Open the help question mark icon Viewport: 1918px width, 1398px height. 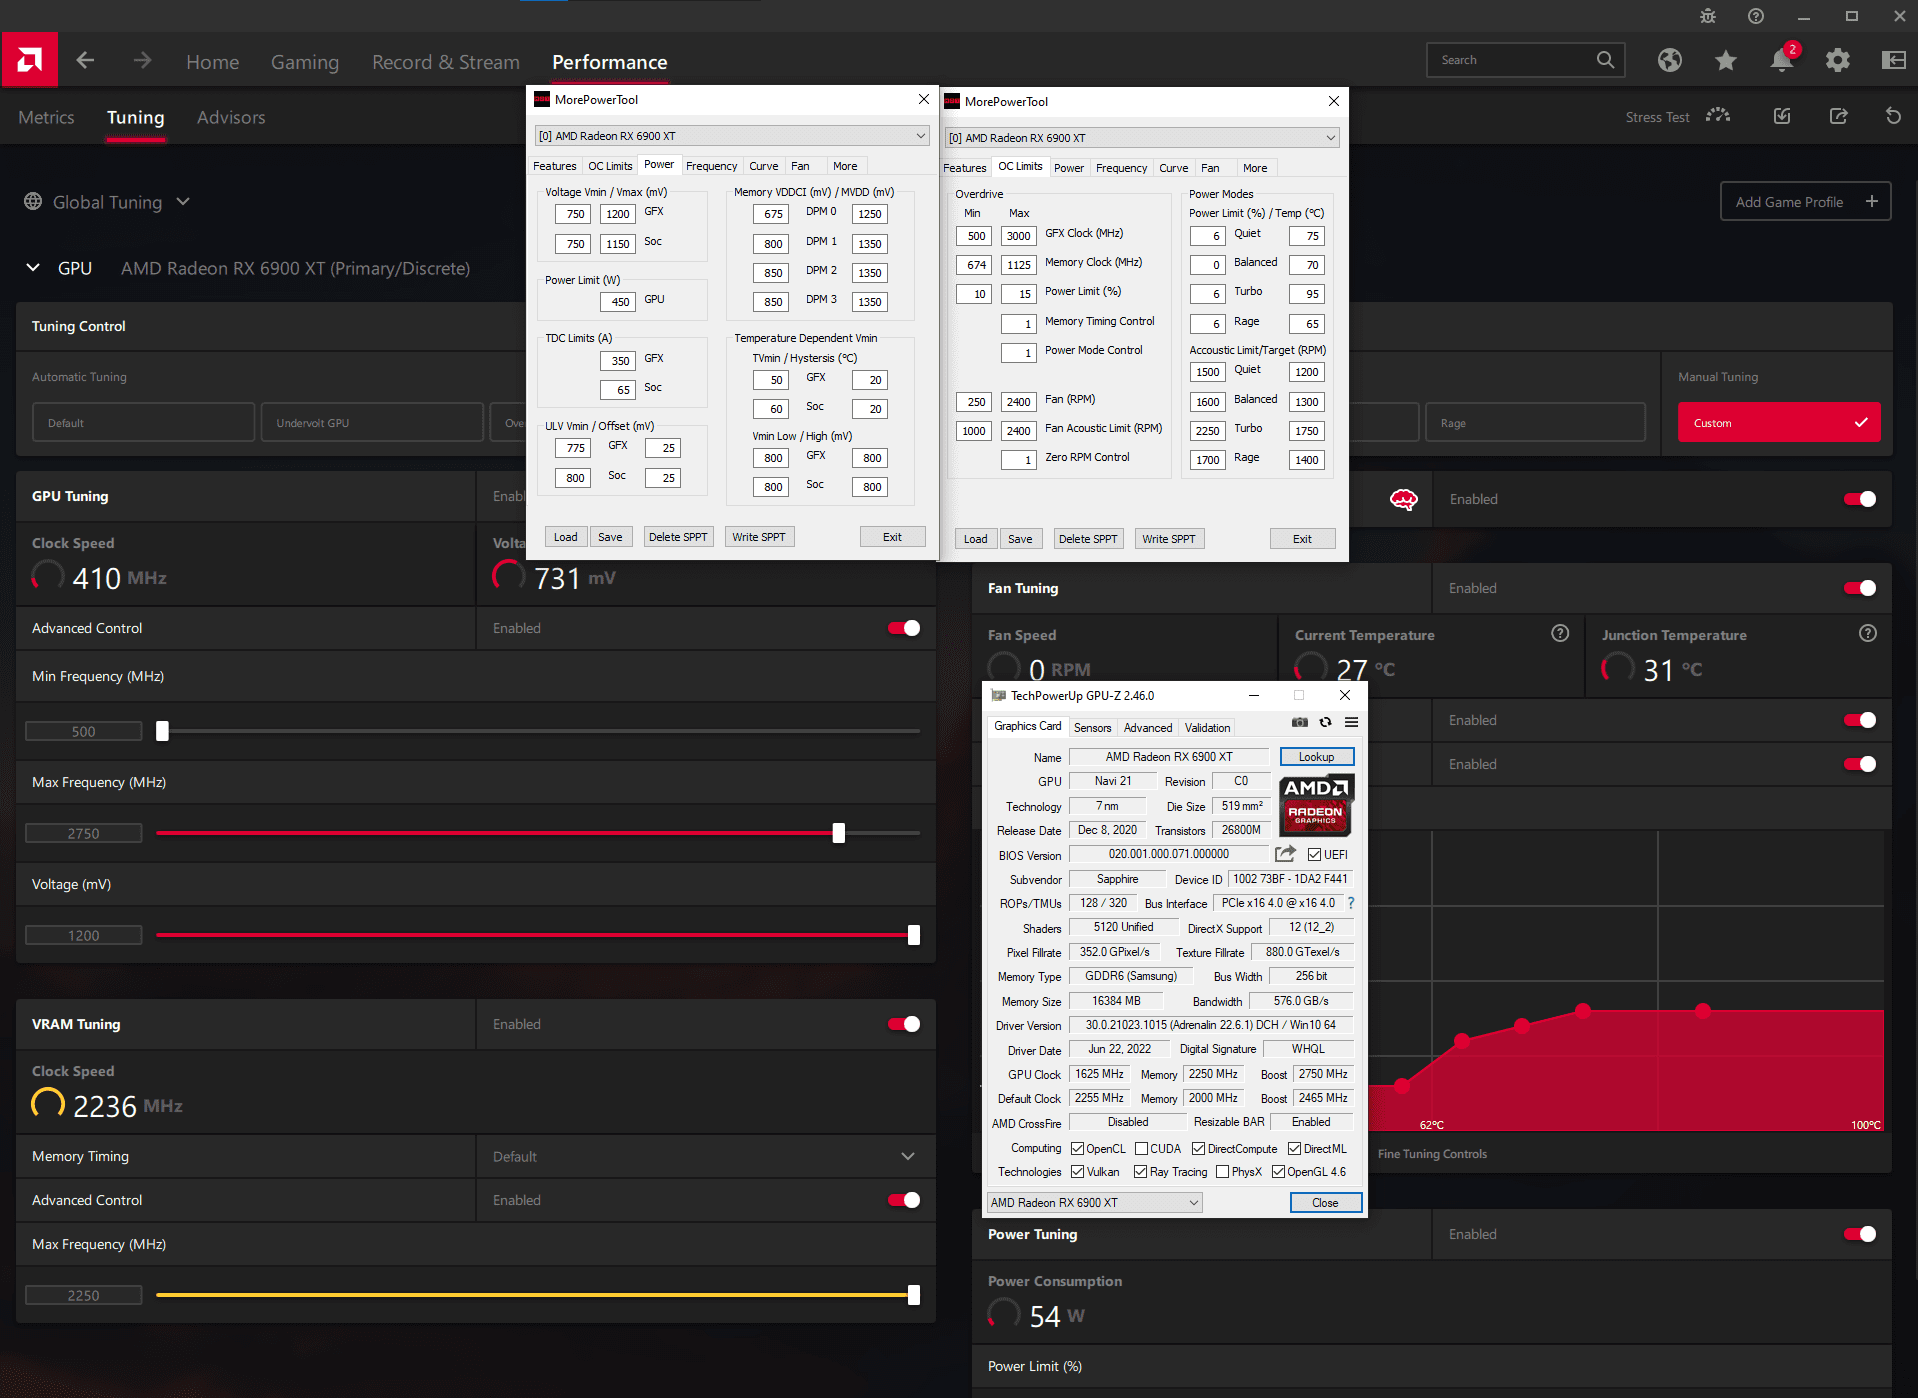(x=1756, y=16)
